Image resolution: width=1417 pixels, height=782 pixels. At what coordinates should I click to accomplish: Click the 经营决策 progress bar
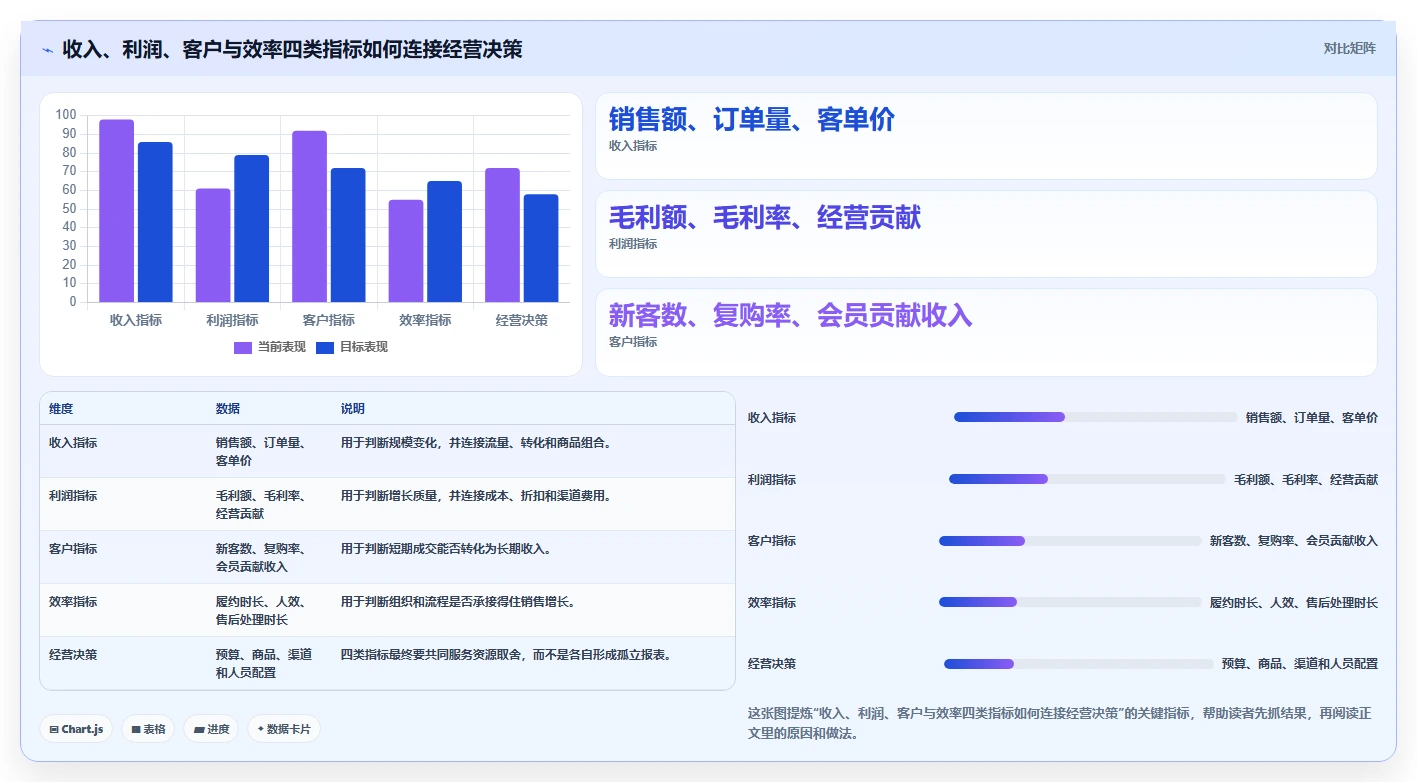coord(1078,664)
